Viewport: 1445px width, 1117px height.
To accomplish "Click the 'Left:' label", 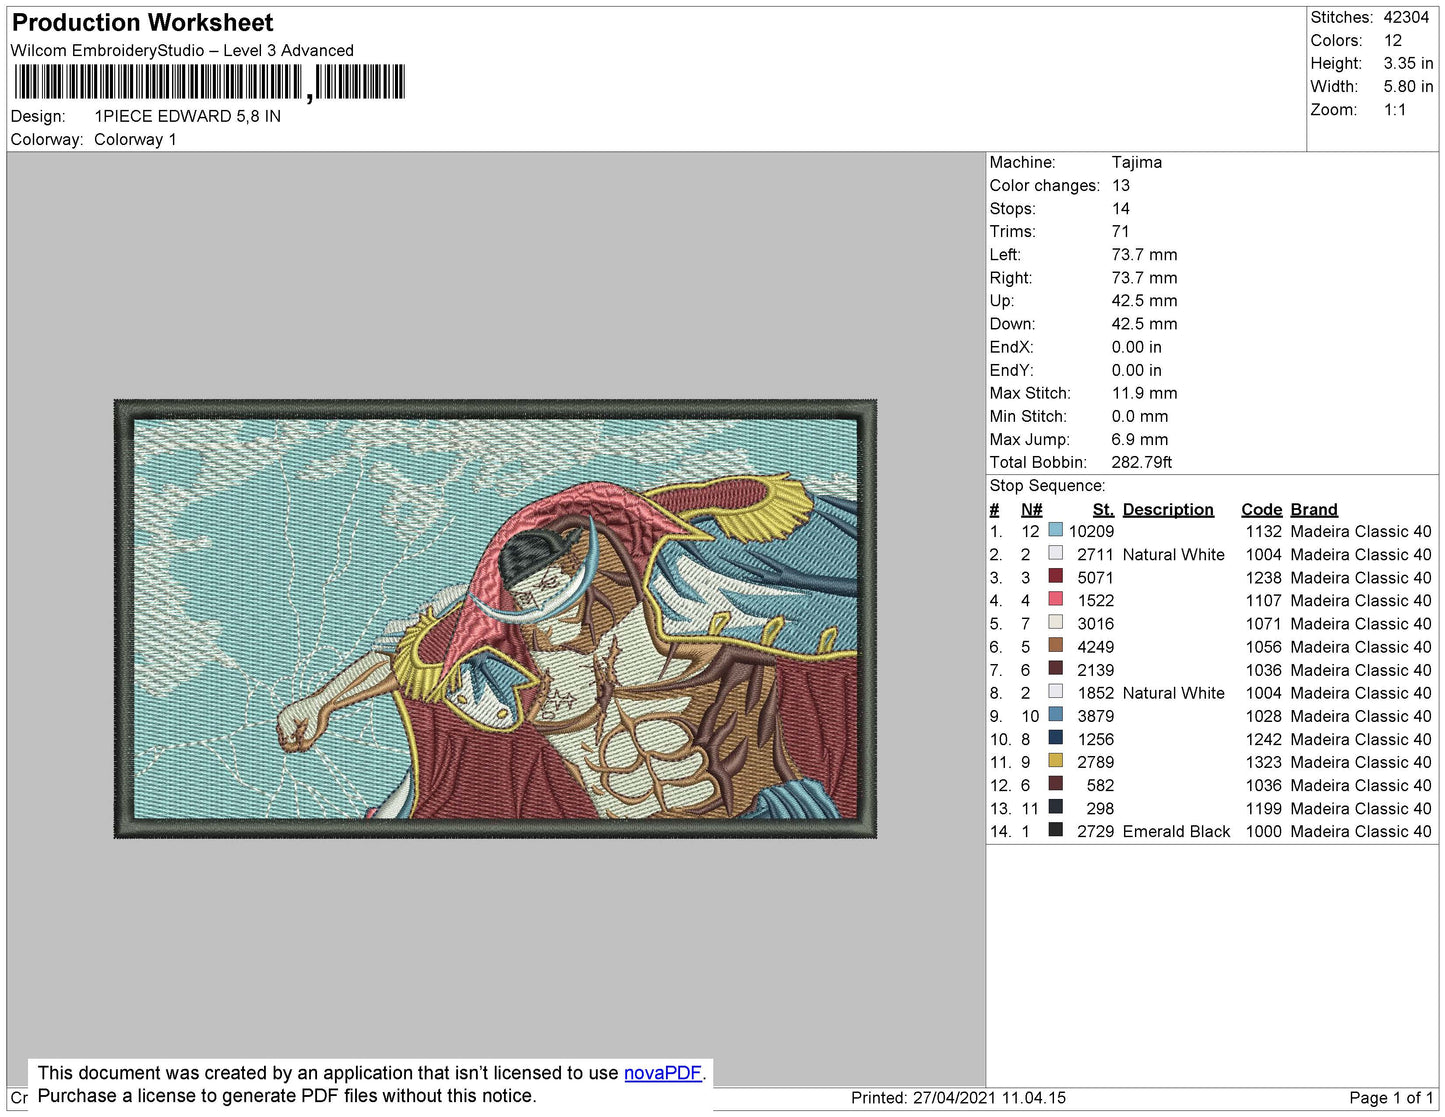I will (x=1005, y=254).
